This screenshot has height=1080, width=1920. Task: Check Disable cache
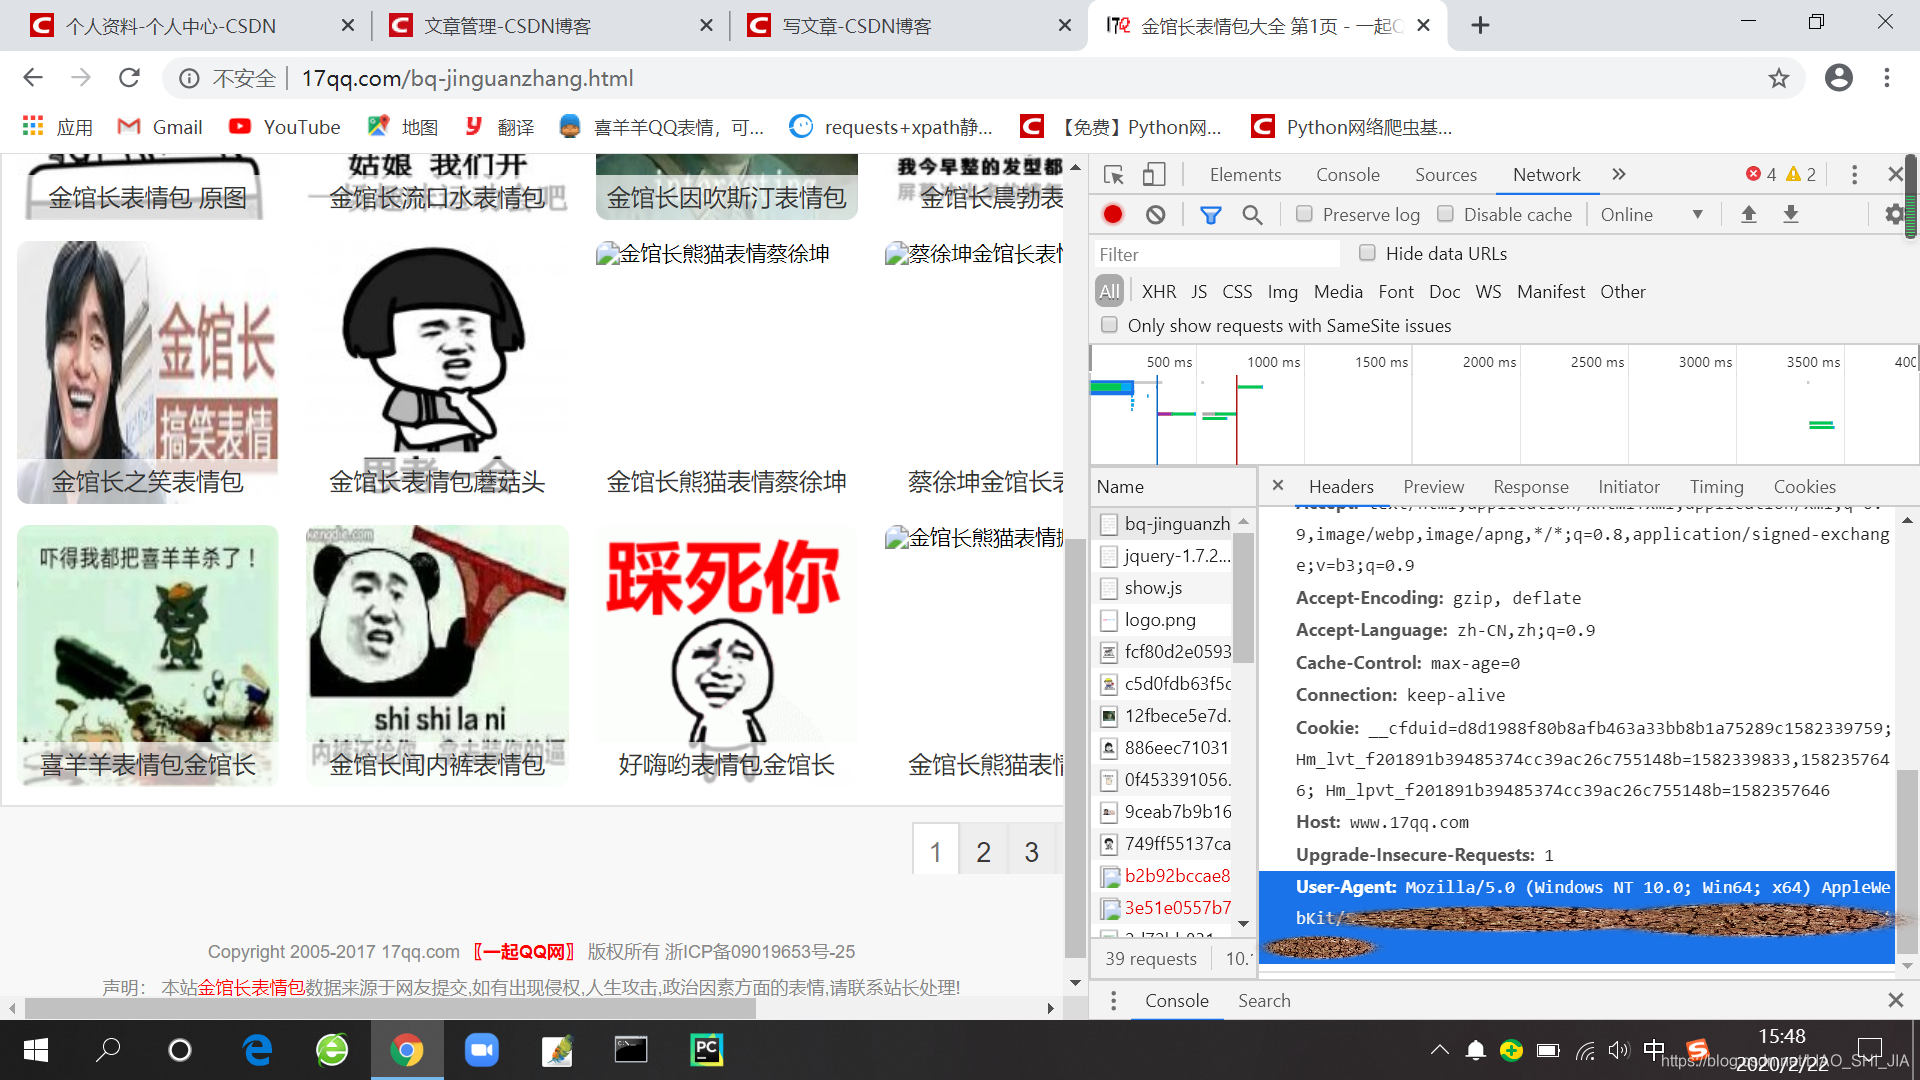[x=1446, y=214]
